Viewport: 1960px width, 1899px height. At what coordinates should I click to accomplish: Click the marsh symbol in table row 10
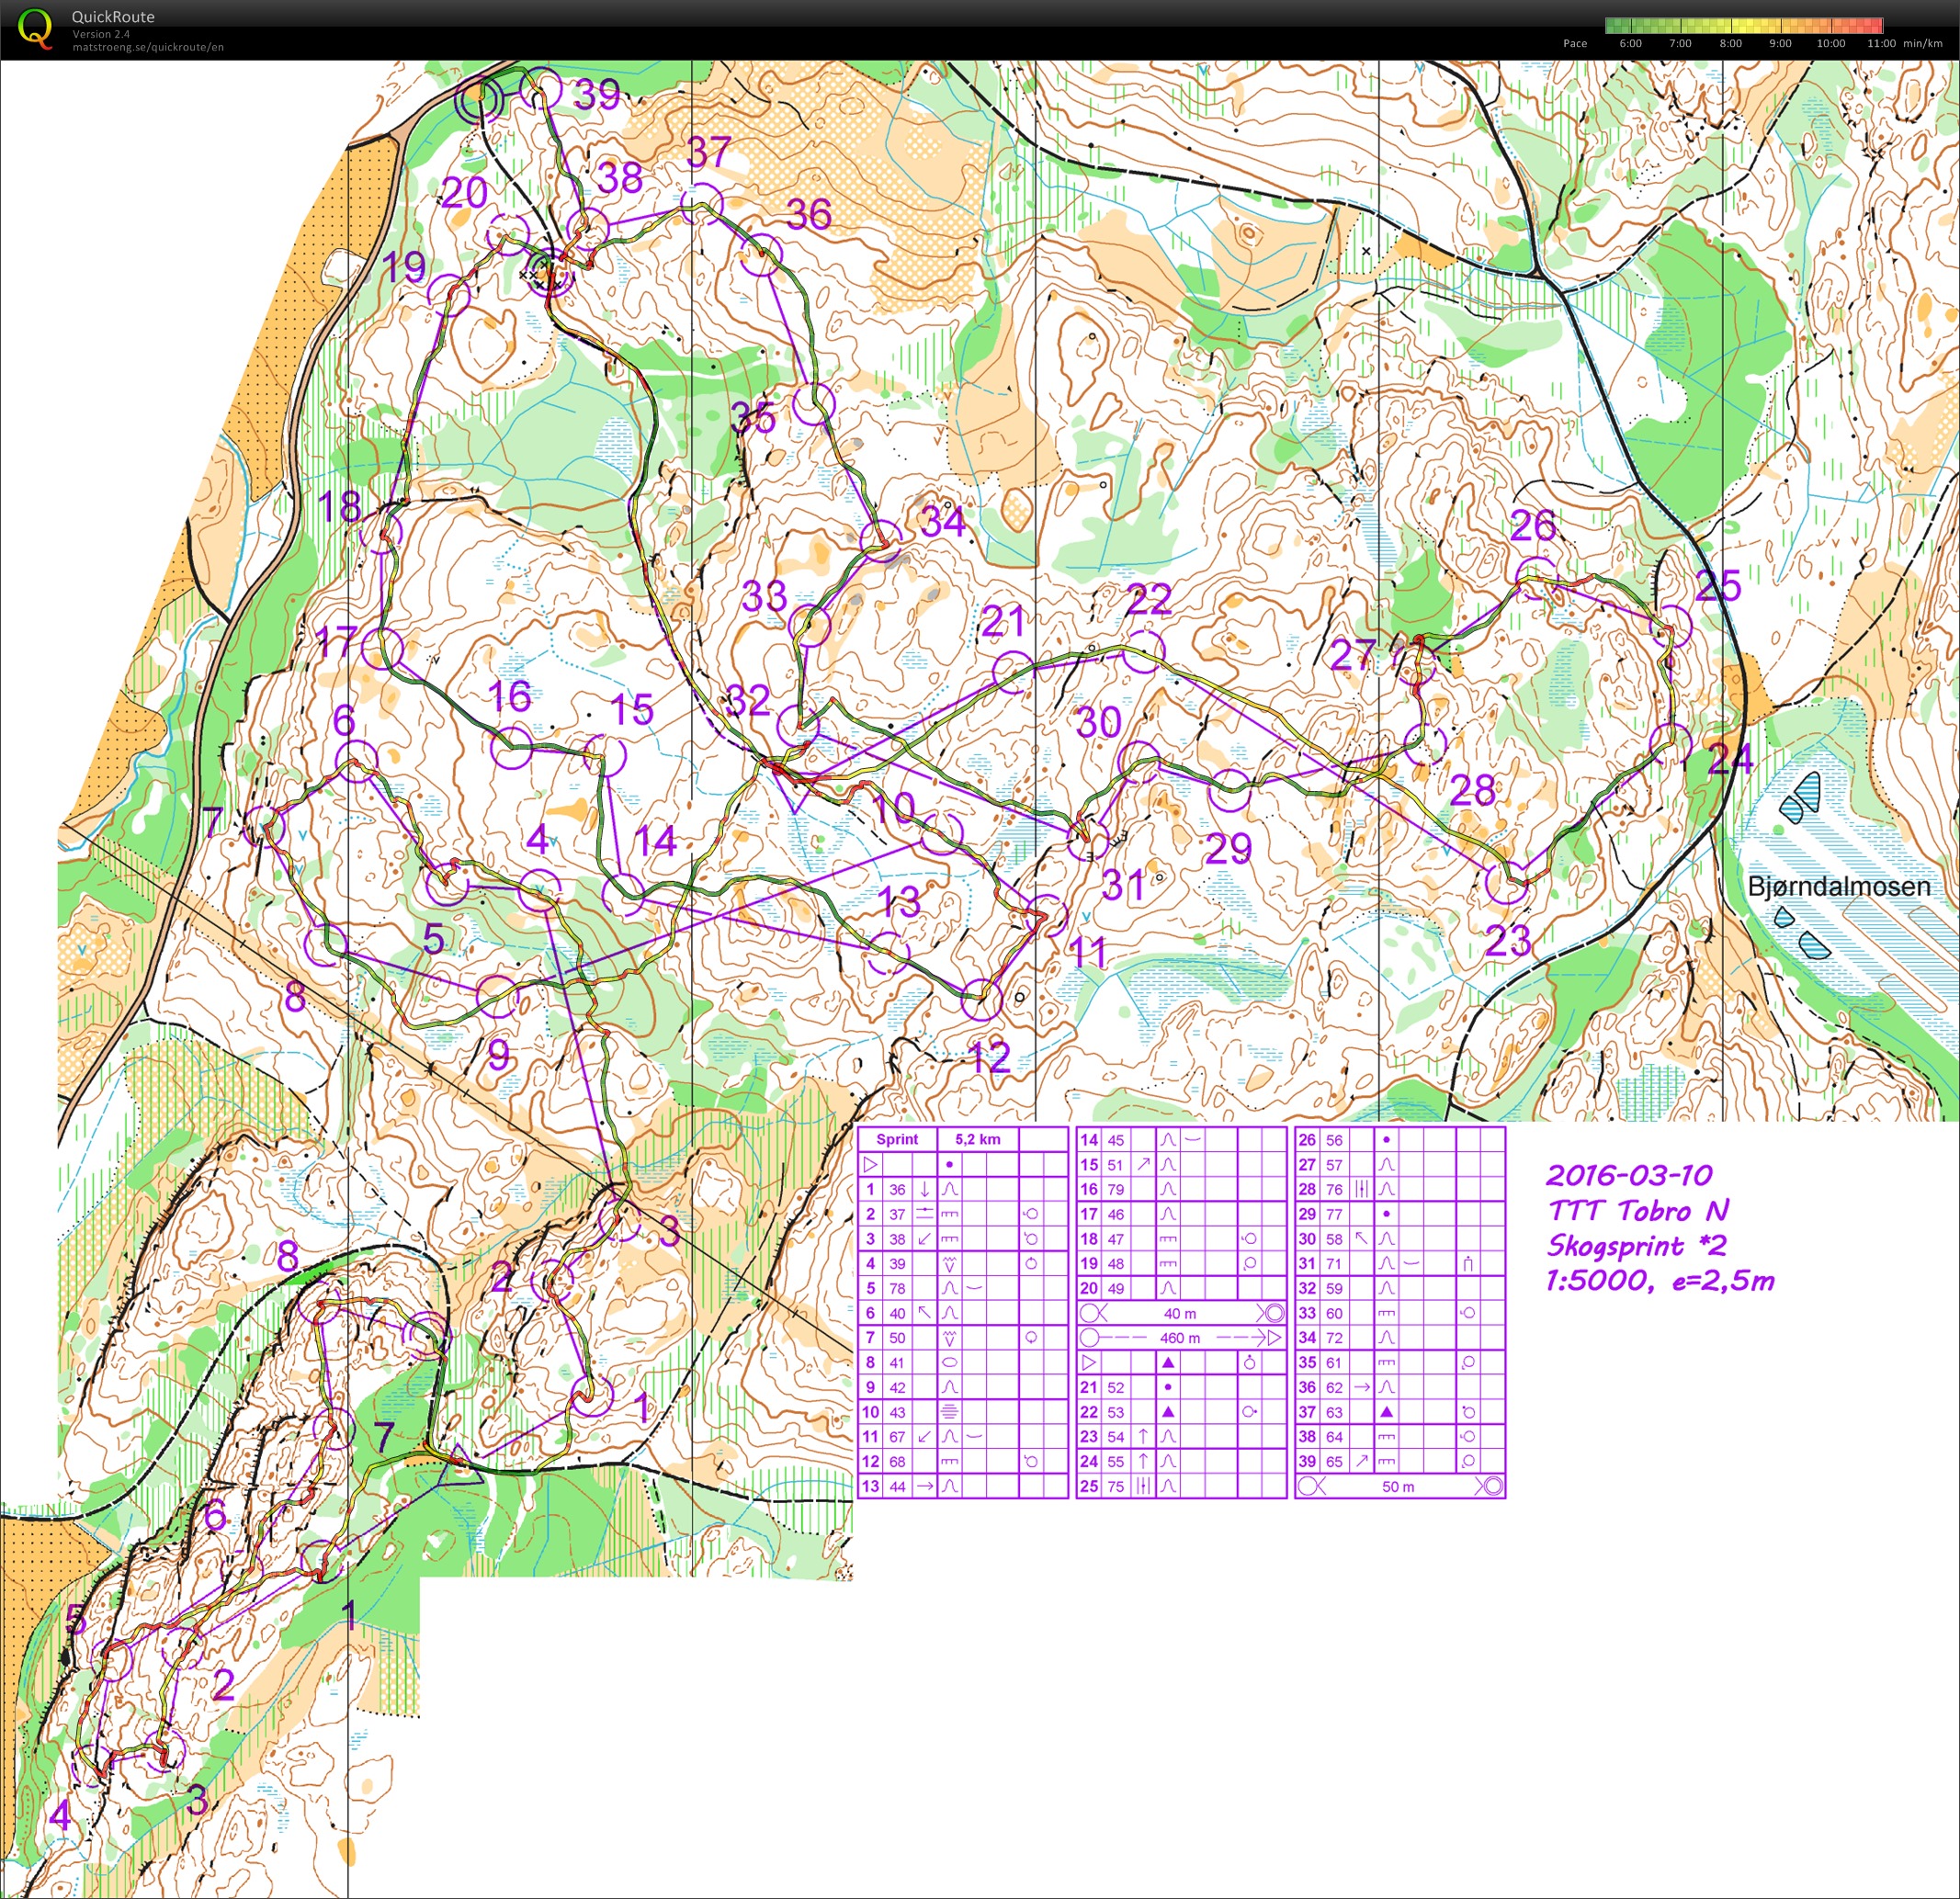949,1412
